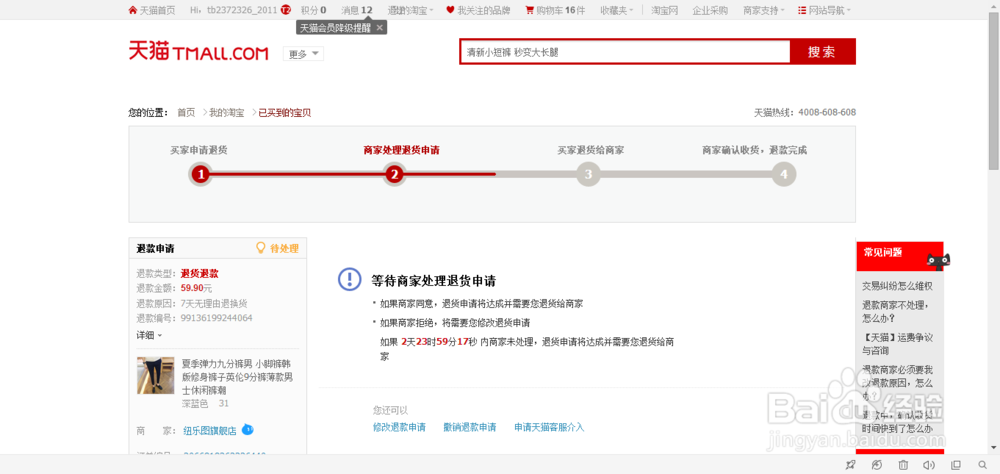Click the trash bin icon in status bar

point(903,465)
